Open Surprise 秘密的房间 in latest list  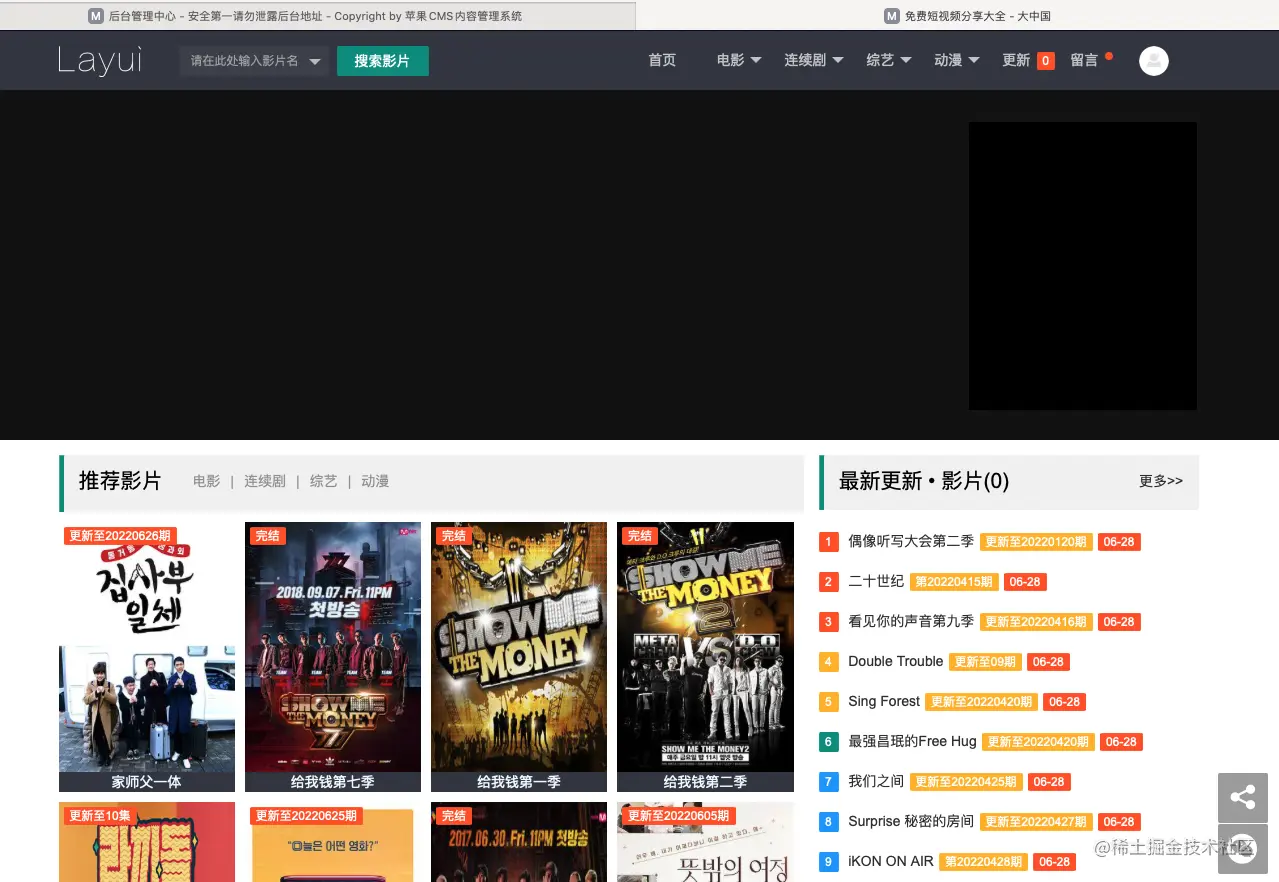tap(911, 821)
